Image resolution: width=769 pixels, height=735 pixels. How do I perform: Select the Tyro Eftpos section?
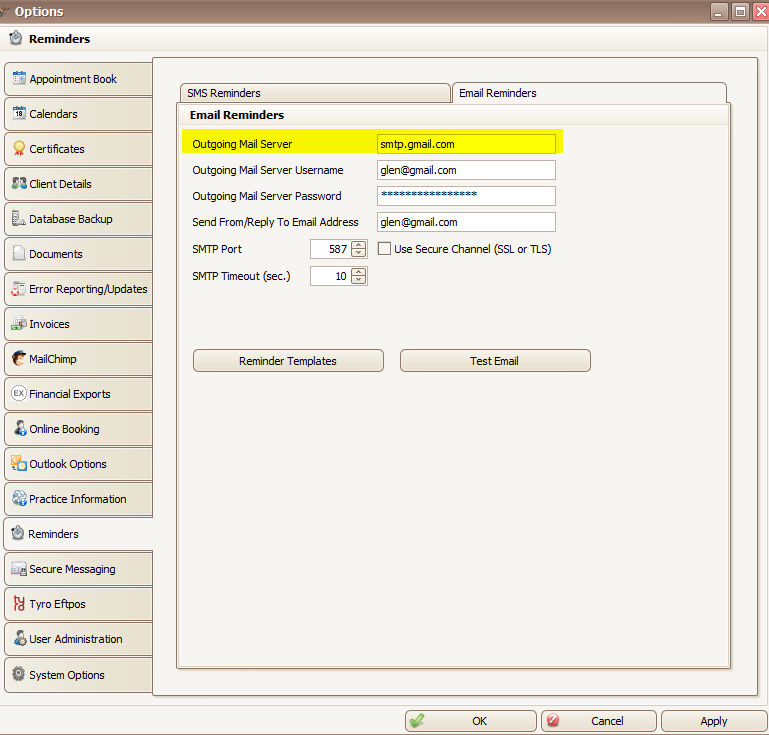pos(78,604)
